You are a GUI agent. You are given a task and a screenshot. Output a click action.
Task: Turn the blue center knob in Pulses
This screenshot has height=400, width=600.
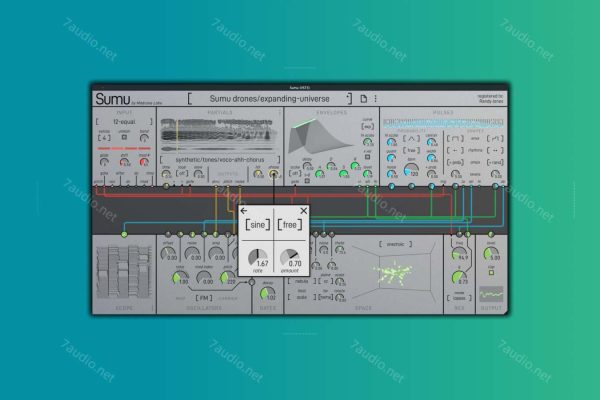point(432,142)
